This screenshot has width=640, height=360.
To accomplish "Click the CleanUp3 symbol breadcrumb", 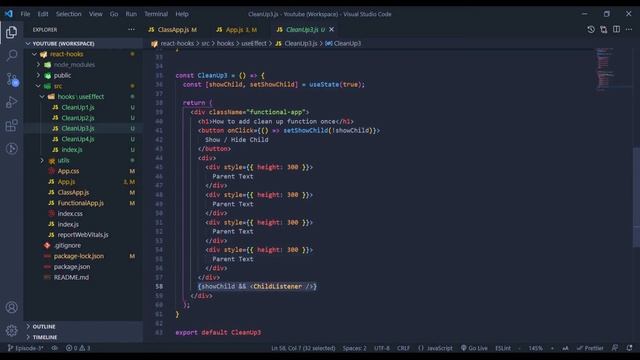I will point(343,43).
